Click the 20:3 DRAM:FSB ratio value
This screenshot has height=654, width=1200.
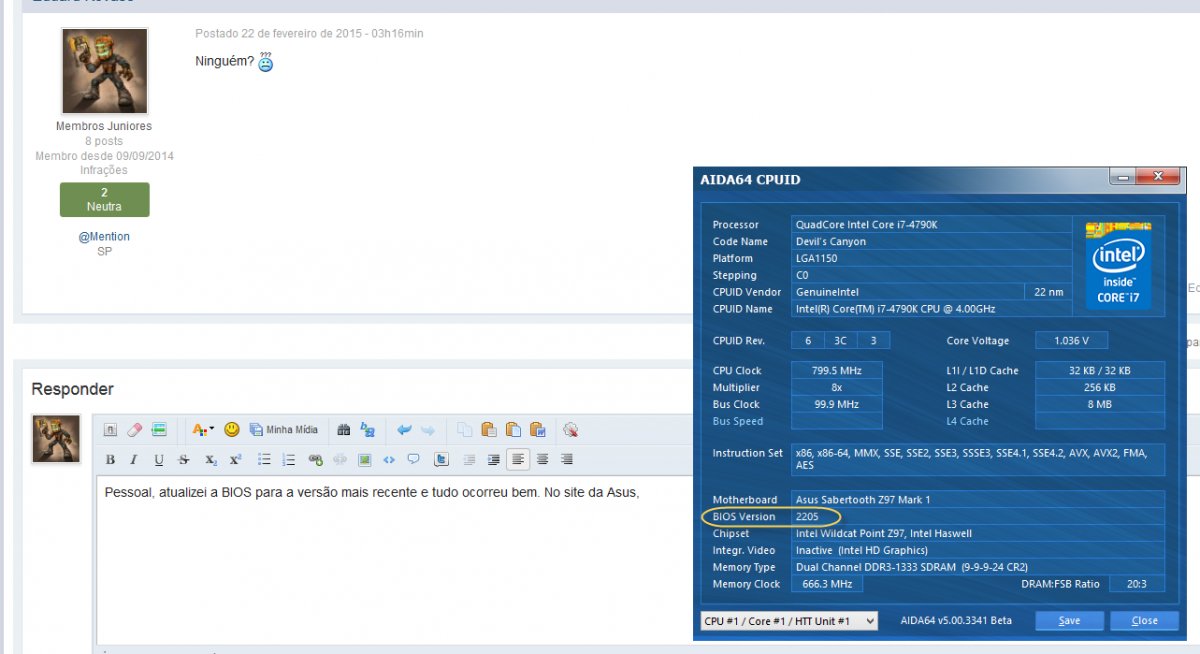(x=1136, y=584)
